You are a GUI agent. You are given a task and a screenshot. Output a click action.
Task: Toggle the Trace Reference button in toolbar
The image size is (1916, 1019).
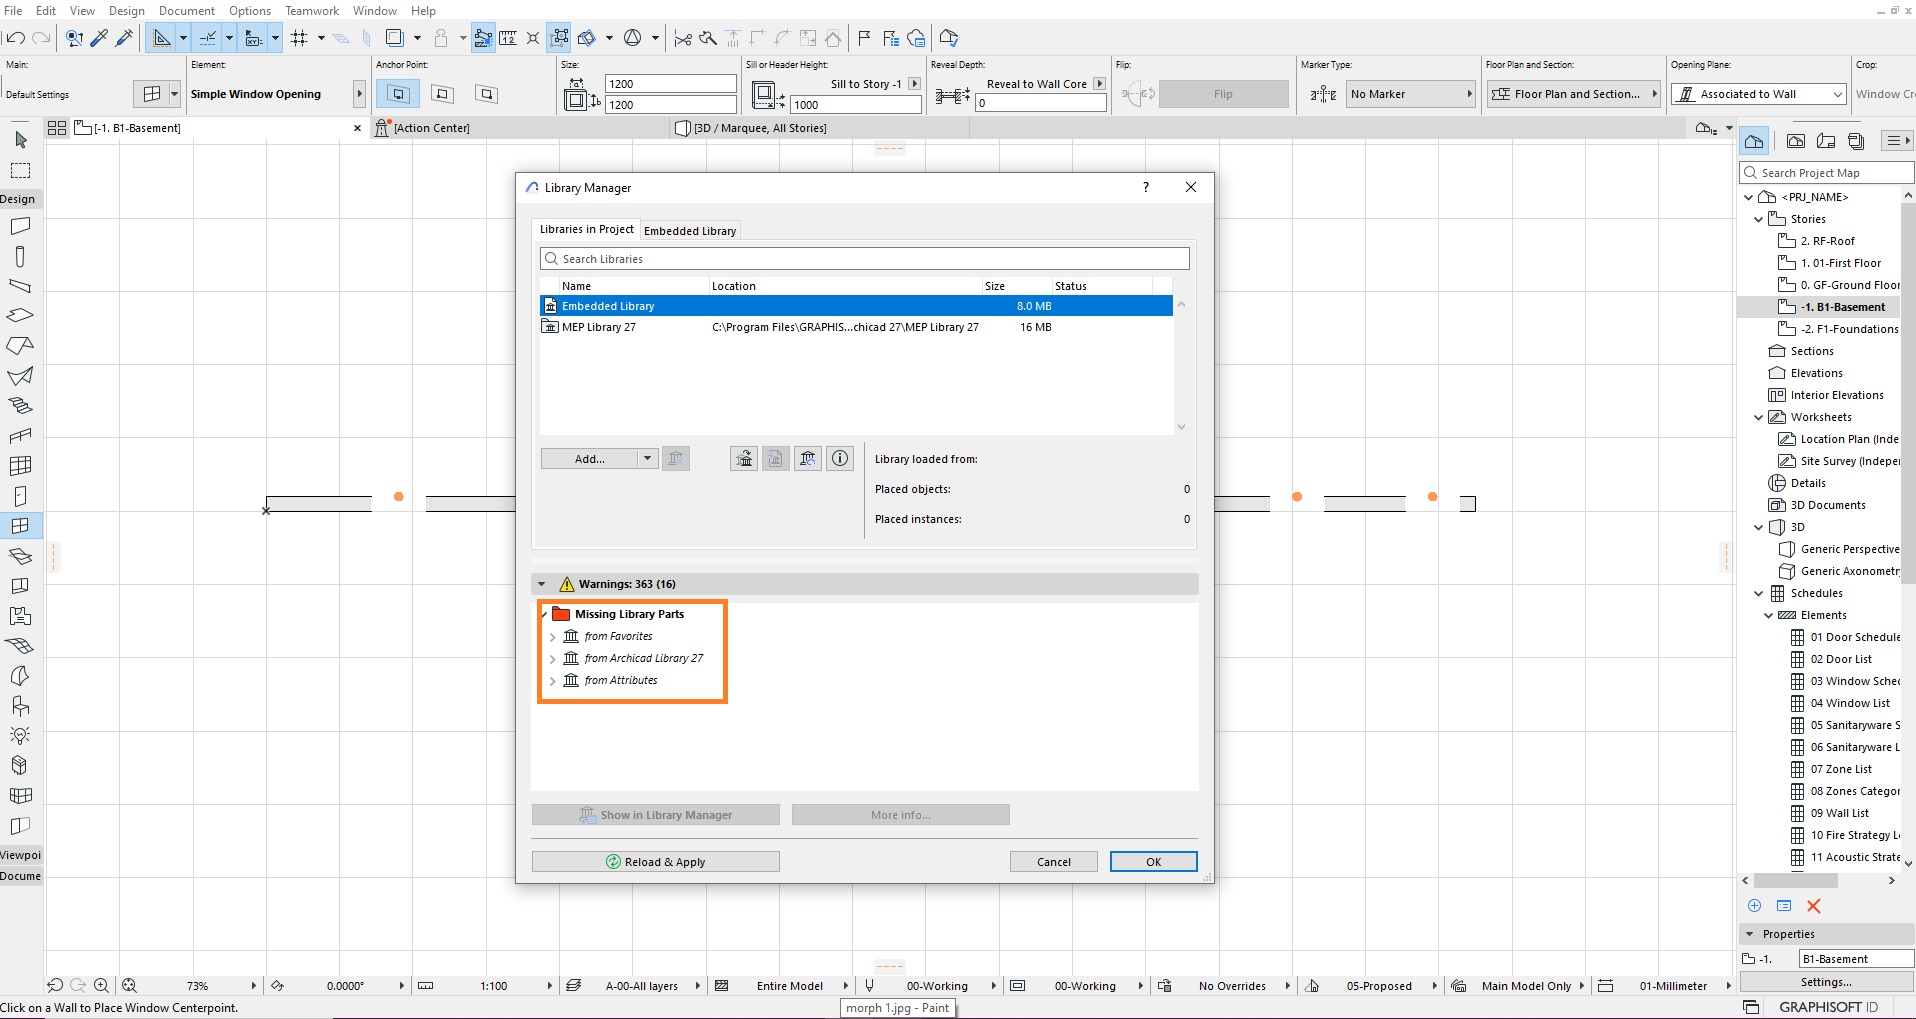pyautogui.click(x=395, y=38)
